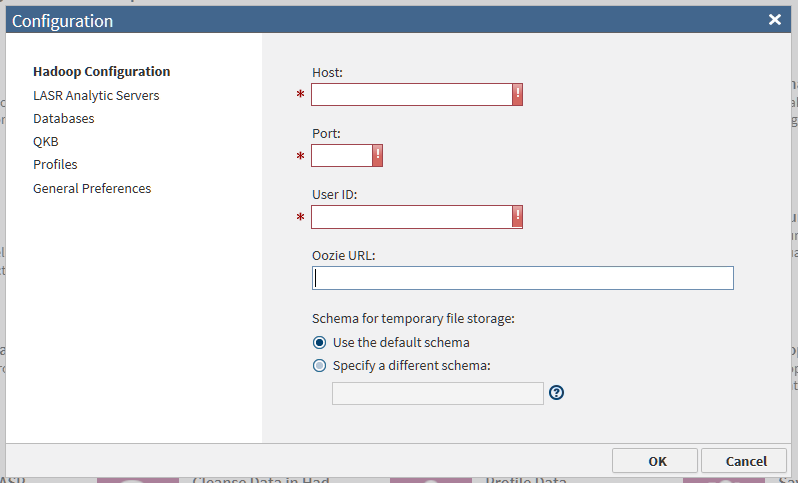Click the different schema name text box
The width and height of the screenshot is (798, 483).
(x=438, y=393)
